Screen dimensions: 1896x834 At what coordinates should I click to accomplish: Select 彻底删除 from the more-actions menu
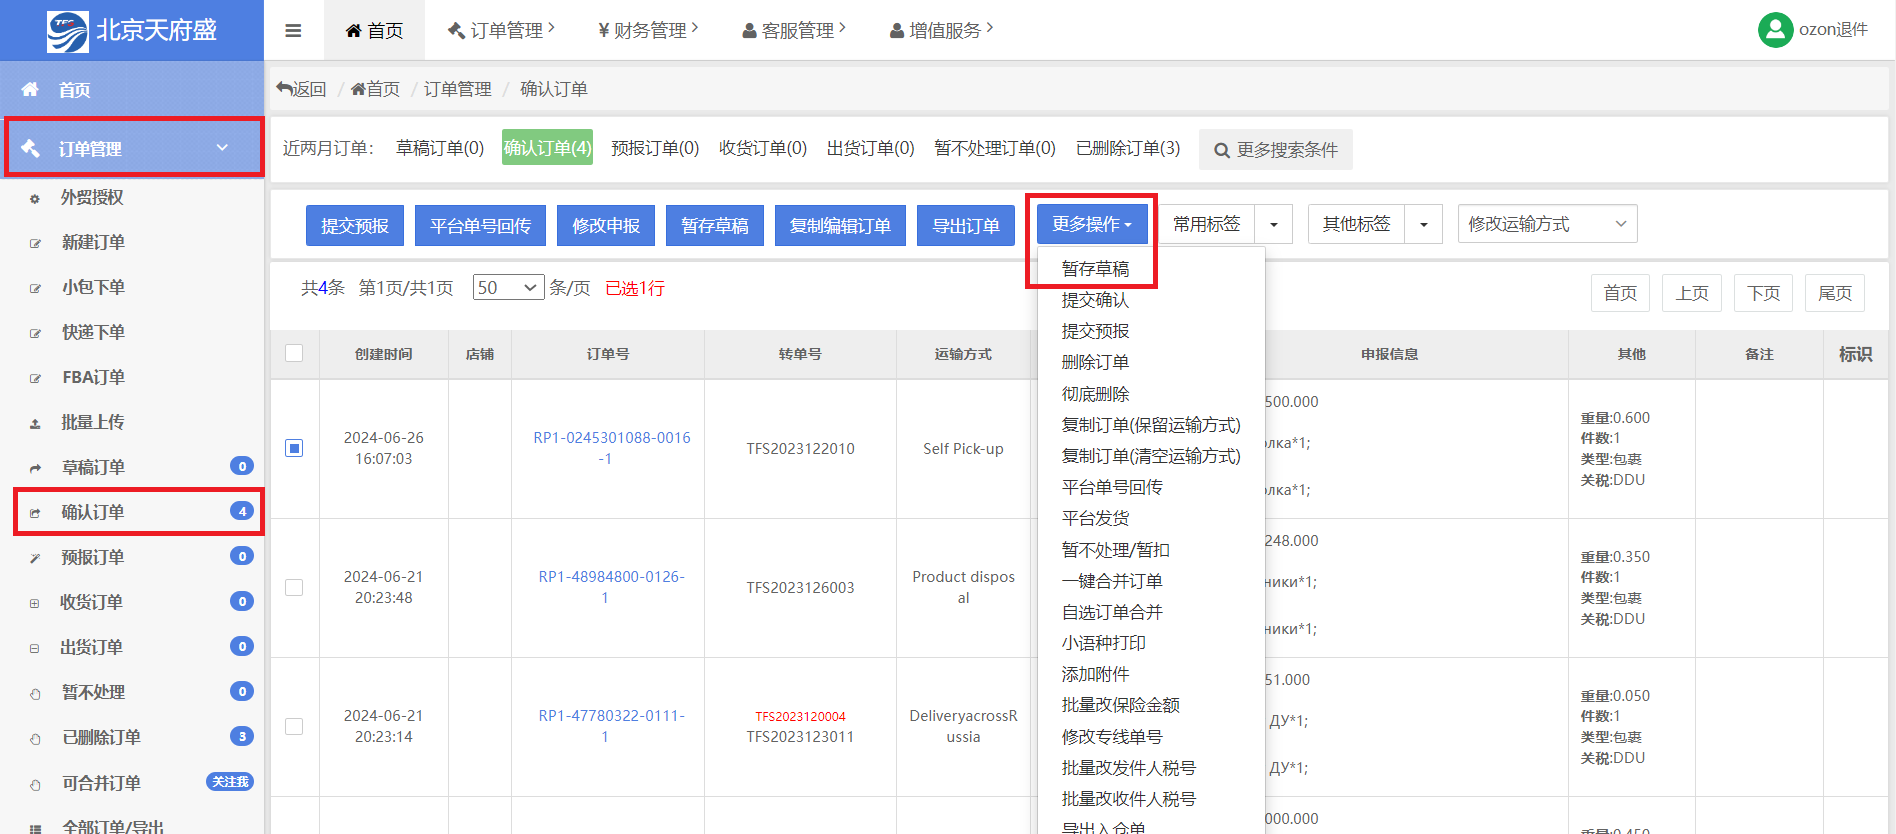(1095, 394)
